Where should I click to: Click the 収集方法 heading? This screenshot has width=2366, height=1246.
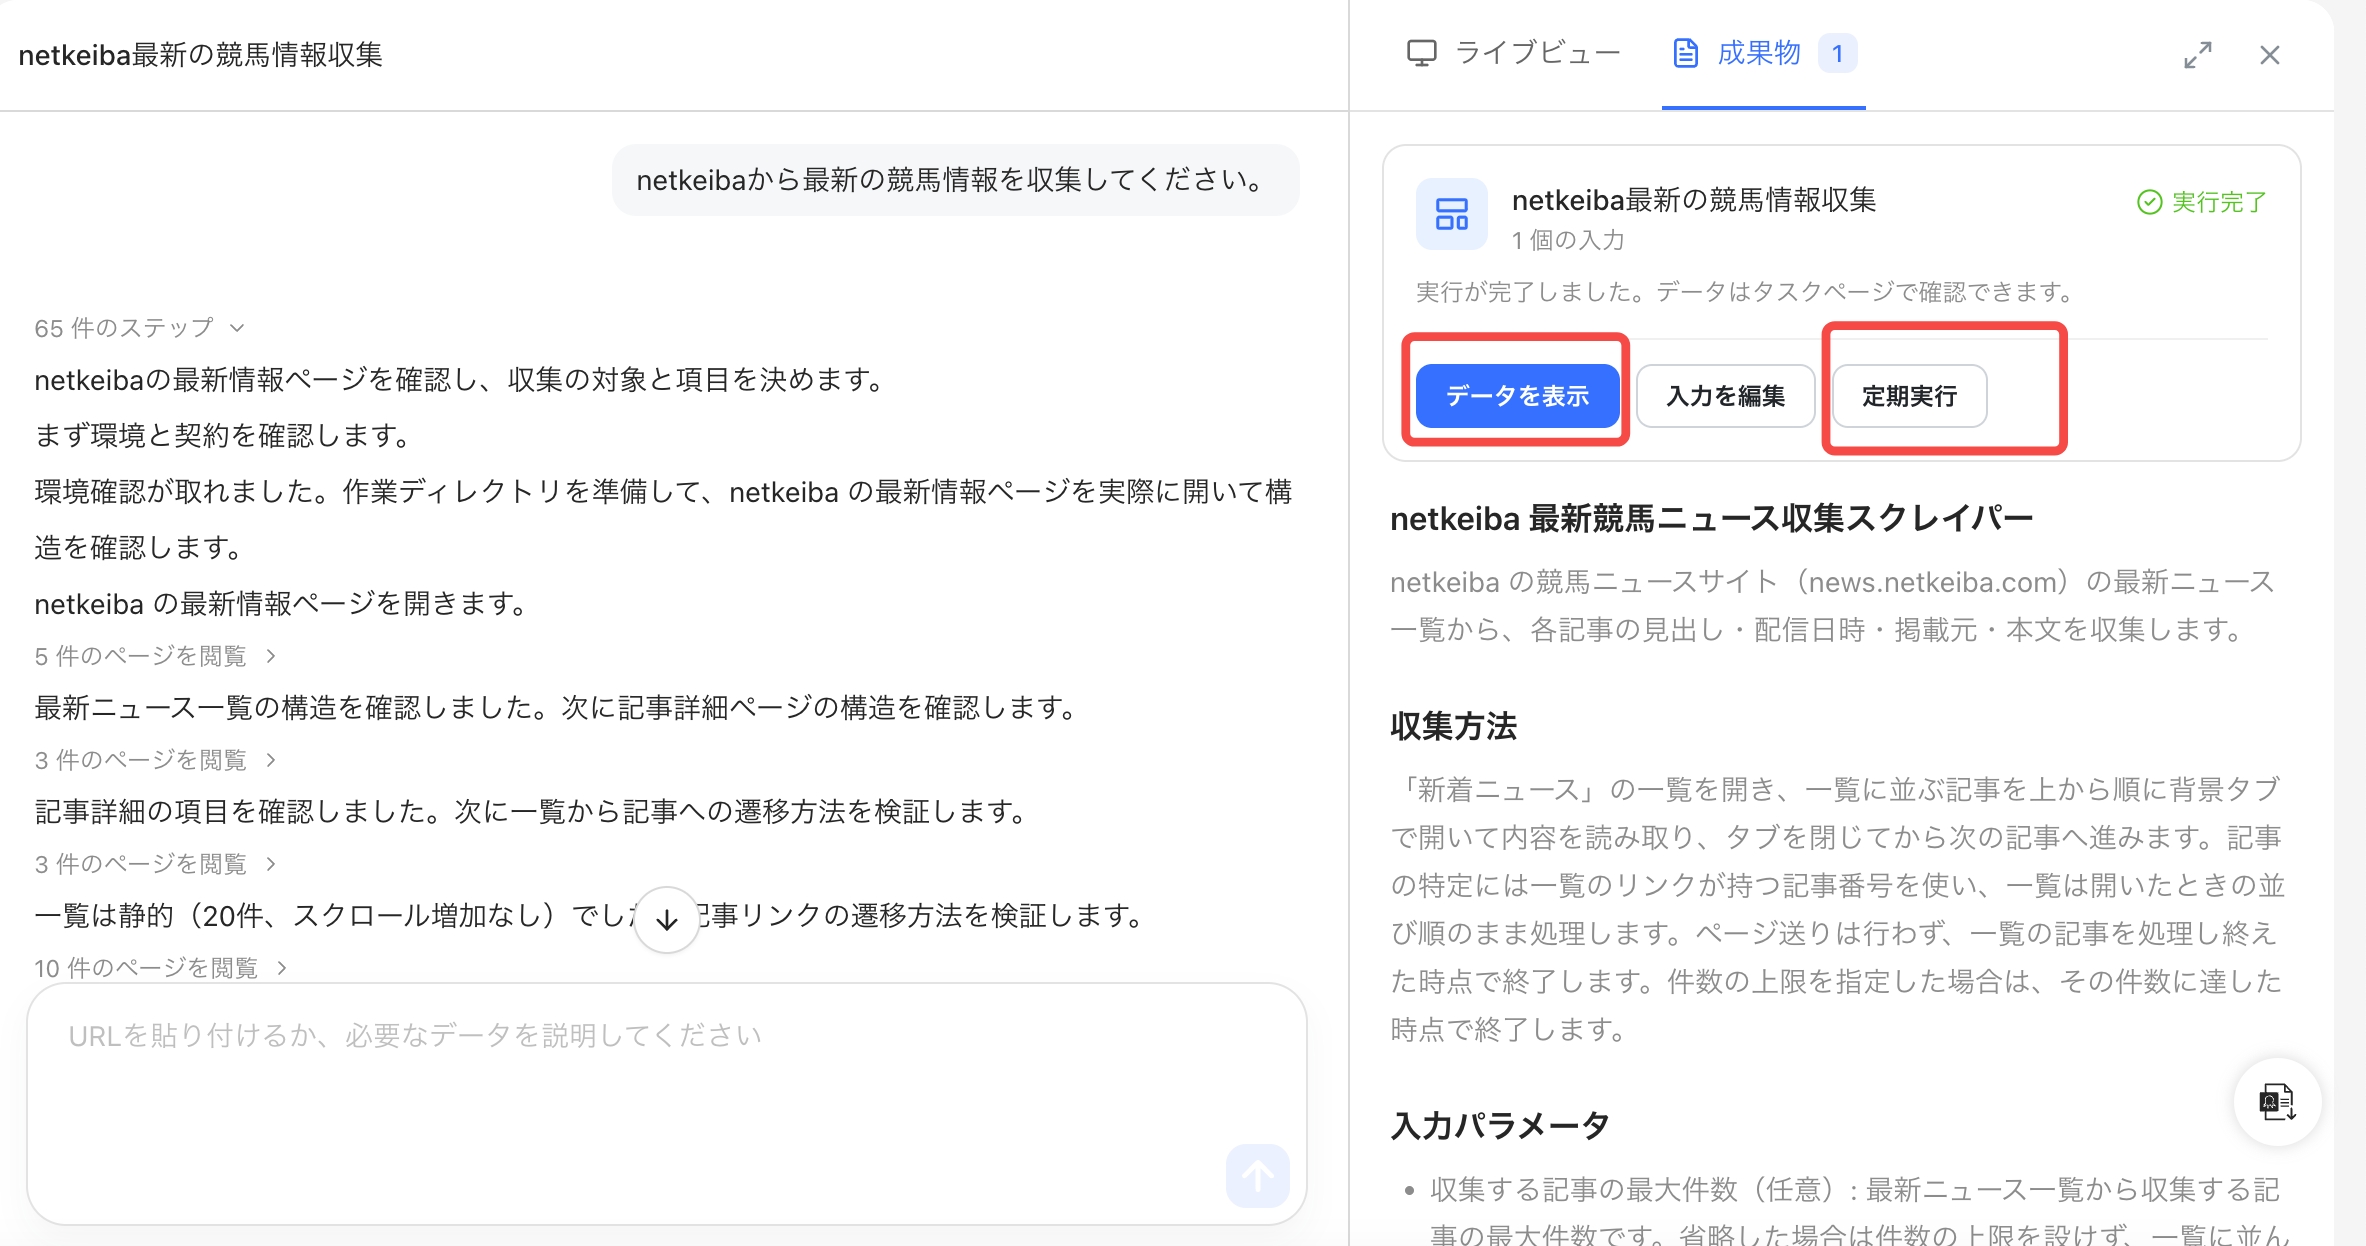click(1453, 726)
